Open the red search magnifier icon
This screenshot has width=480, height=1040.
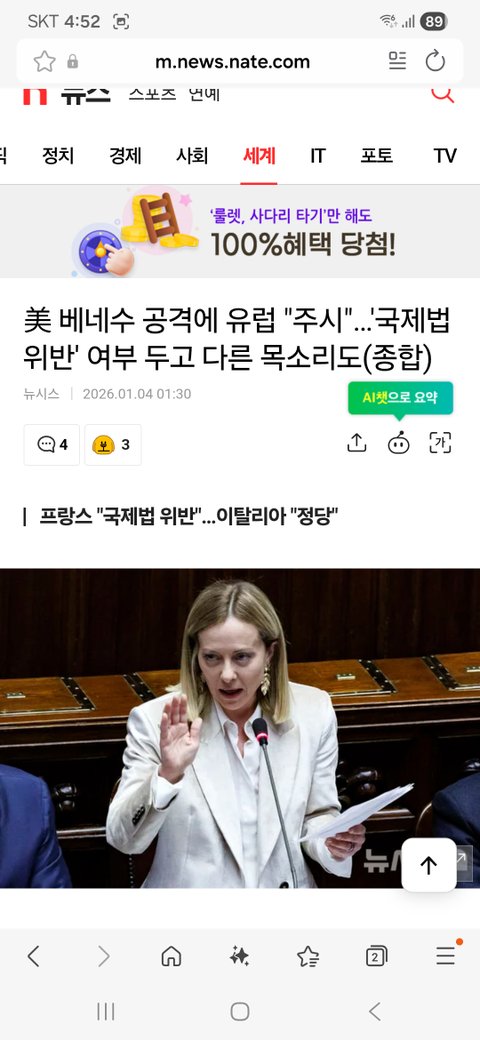(442, 95)
